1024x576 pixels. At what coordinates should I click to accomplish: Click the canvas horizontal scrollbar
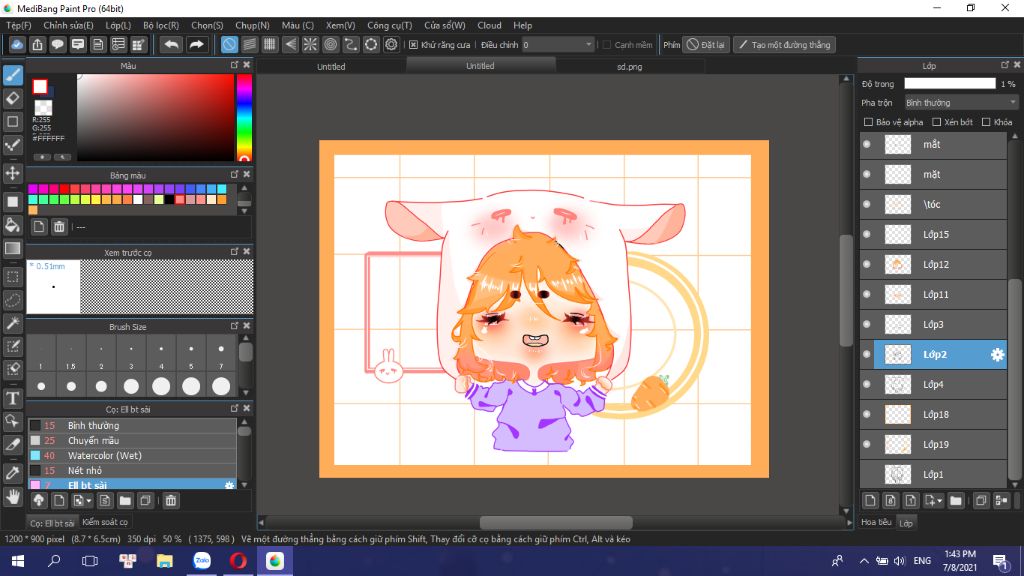coord(556,522)
